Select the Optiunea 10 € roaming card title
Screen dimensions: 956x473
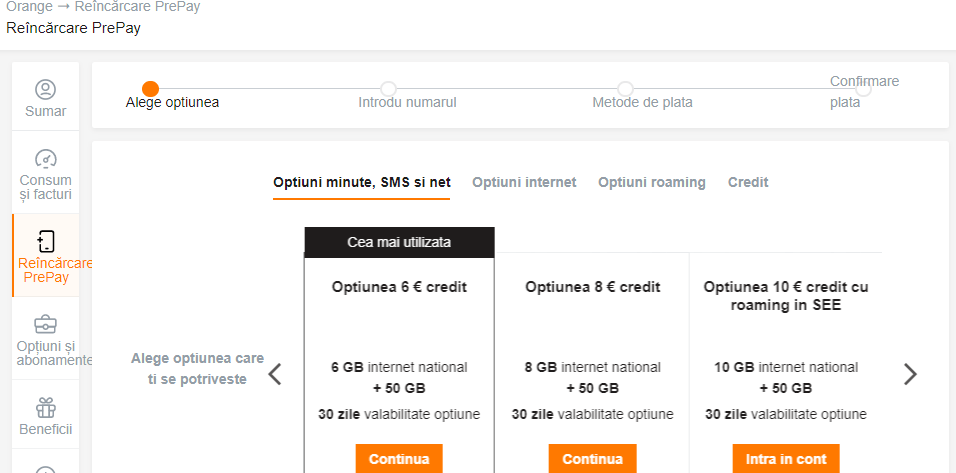click(x=786, y=296)
